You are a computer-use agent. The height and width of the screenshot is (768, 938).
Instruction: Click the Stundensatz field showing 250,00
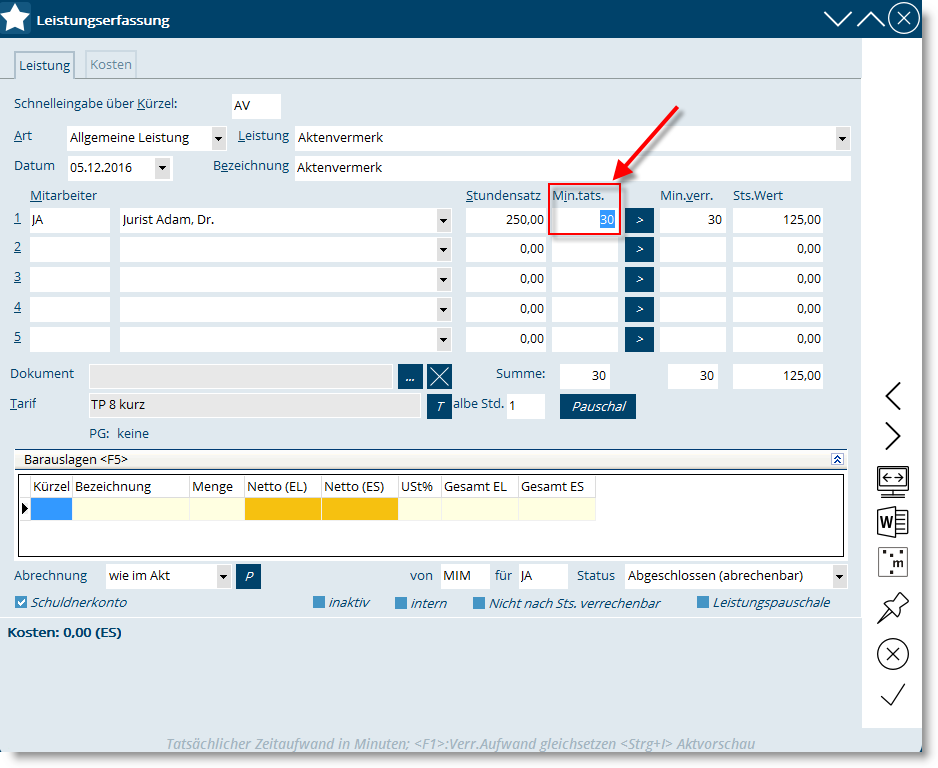click(x=506, y=220)
